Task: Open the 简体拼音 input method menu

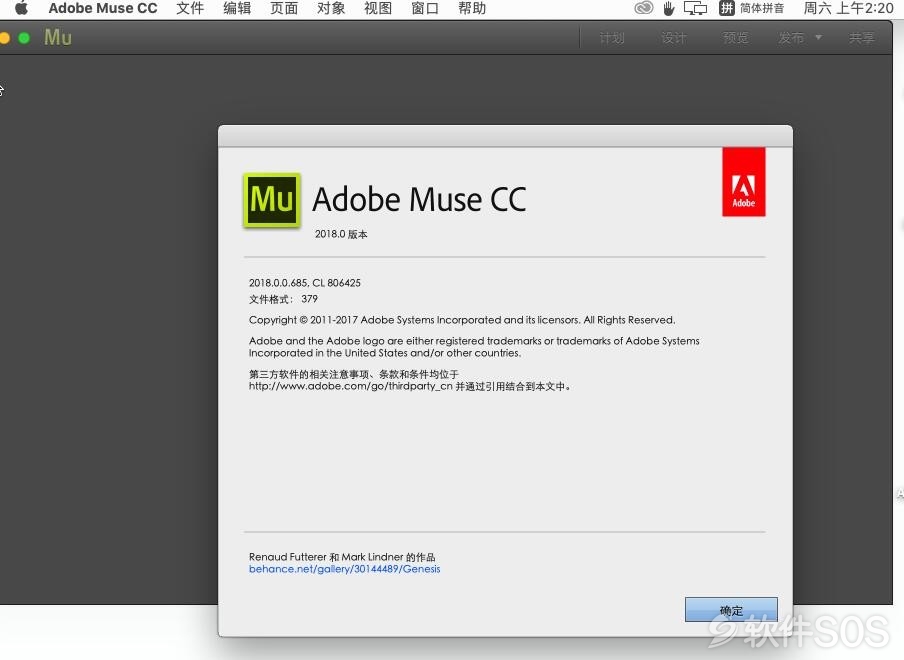Action: 752,8
